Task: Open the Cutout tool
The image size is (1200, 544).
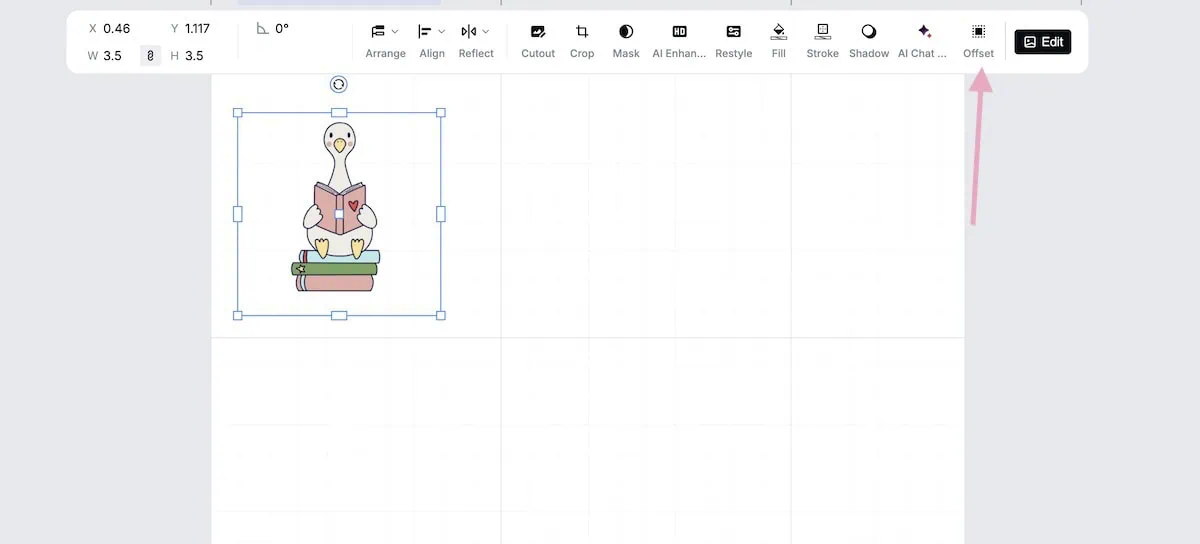Action: tap(538, 41)
